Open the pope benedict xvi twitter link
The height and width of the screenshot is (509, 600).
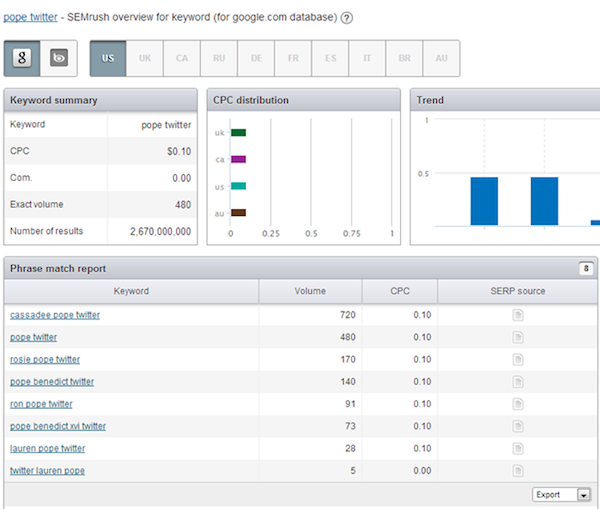point(58,426)
